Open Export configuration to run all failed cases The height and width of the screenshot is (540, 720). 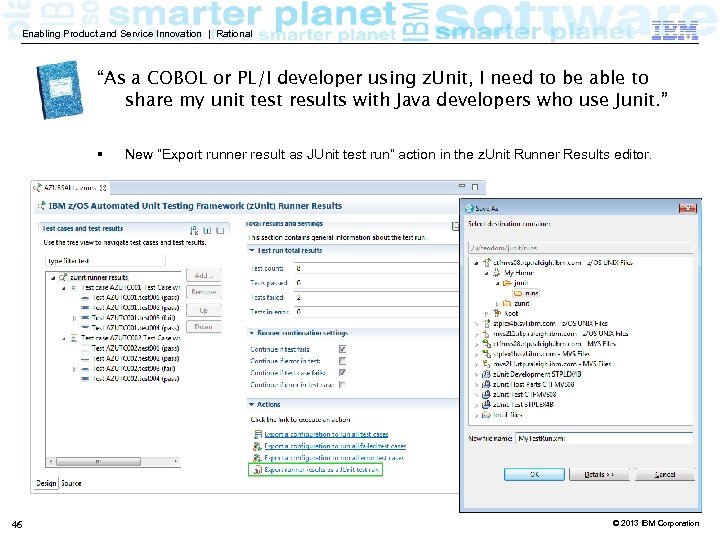335,446
